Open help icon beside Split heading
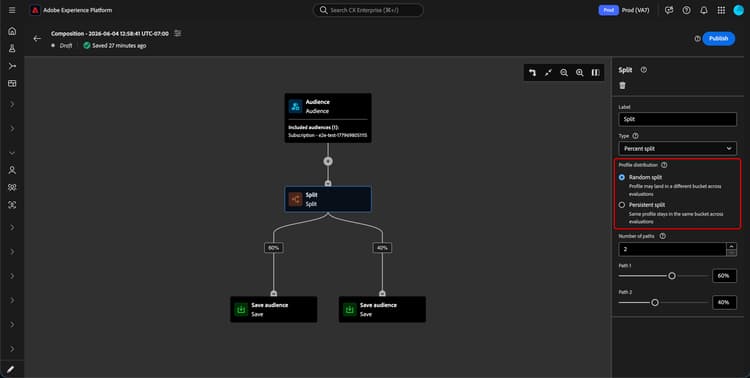Viewport: 750px width, 378px height. point(644,70)
